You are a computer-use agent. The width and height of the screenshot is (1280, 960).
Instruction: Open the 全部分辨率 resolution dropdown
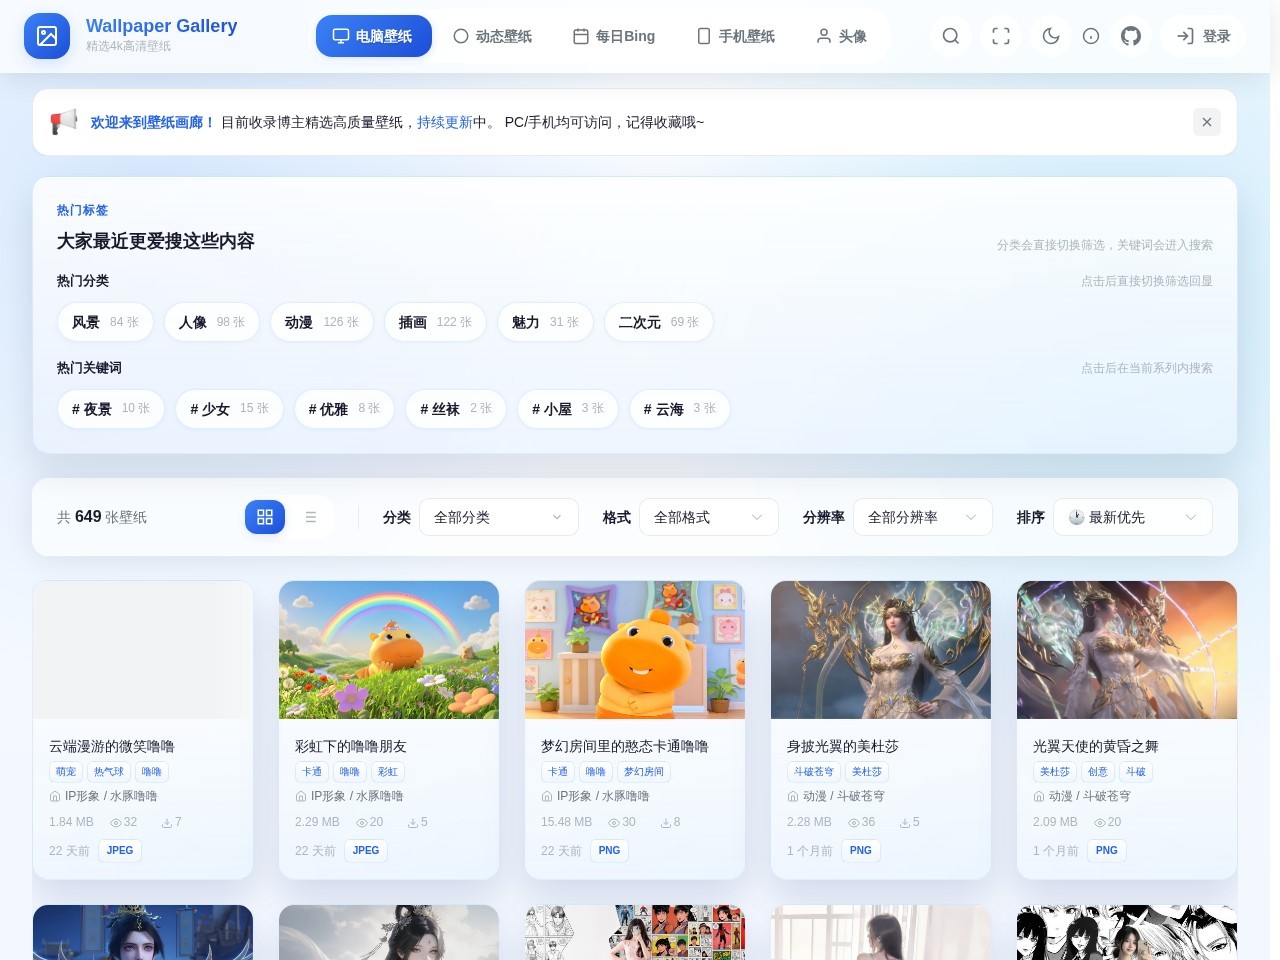(923, 517)
